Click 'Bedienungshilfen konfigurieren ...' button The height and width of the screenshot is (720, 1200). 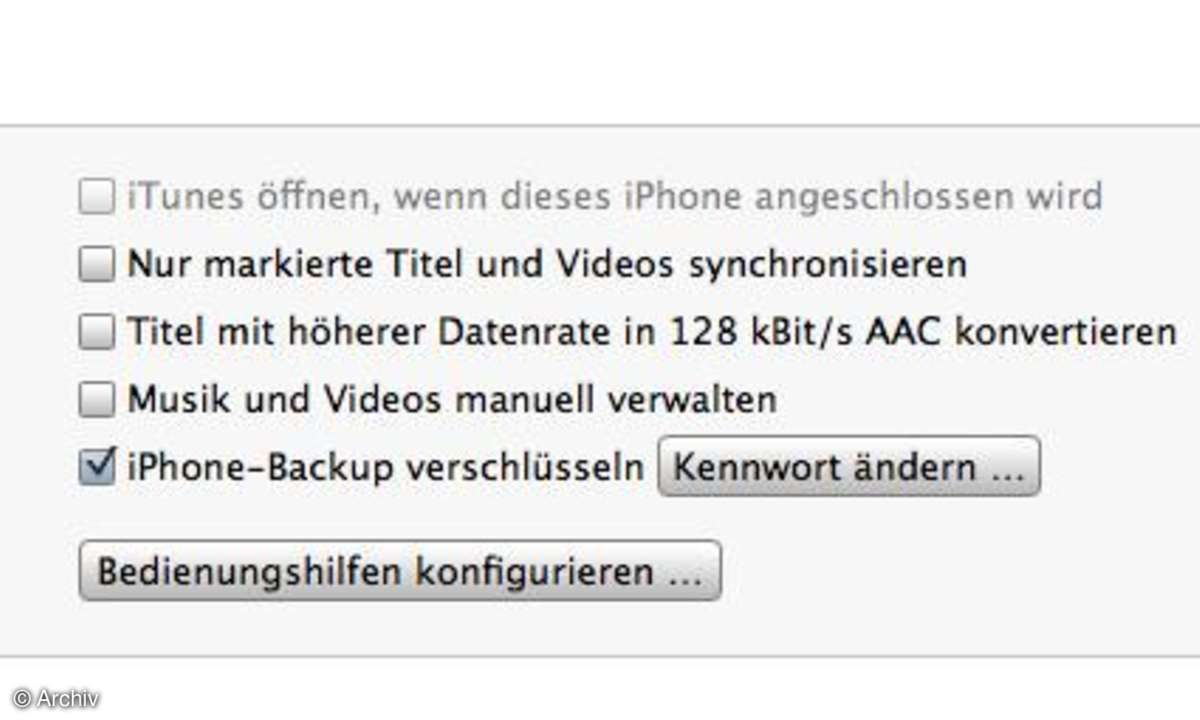400,572
